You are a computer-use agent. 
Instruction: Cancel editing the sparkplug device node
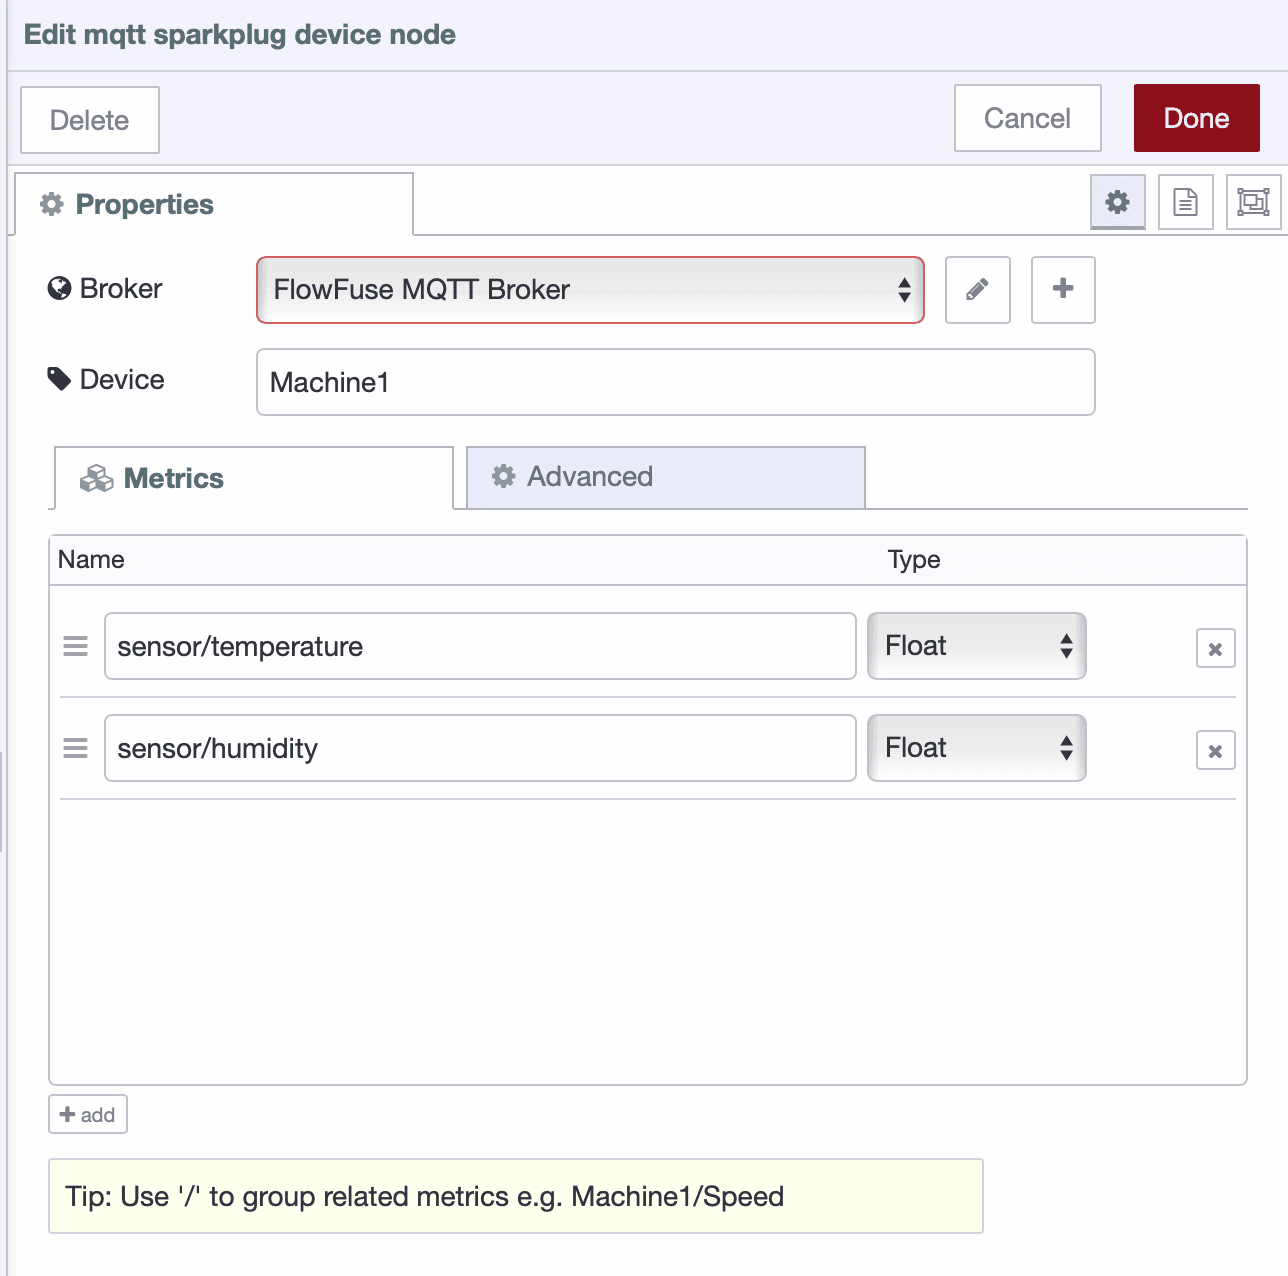[1027, 118]
